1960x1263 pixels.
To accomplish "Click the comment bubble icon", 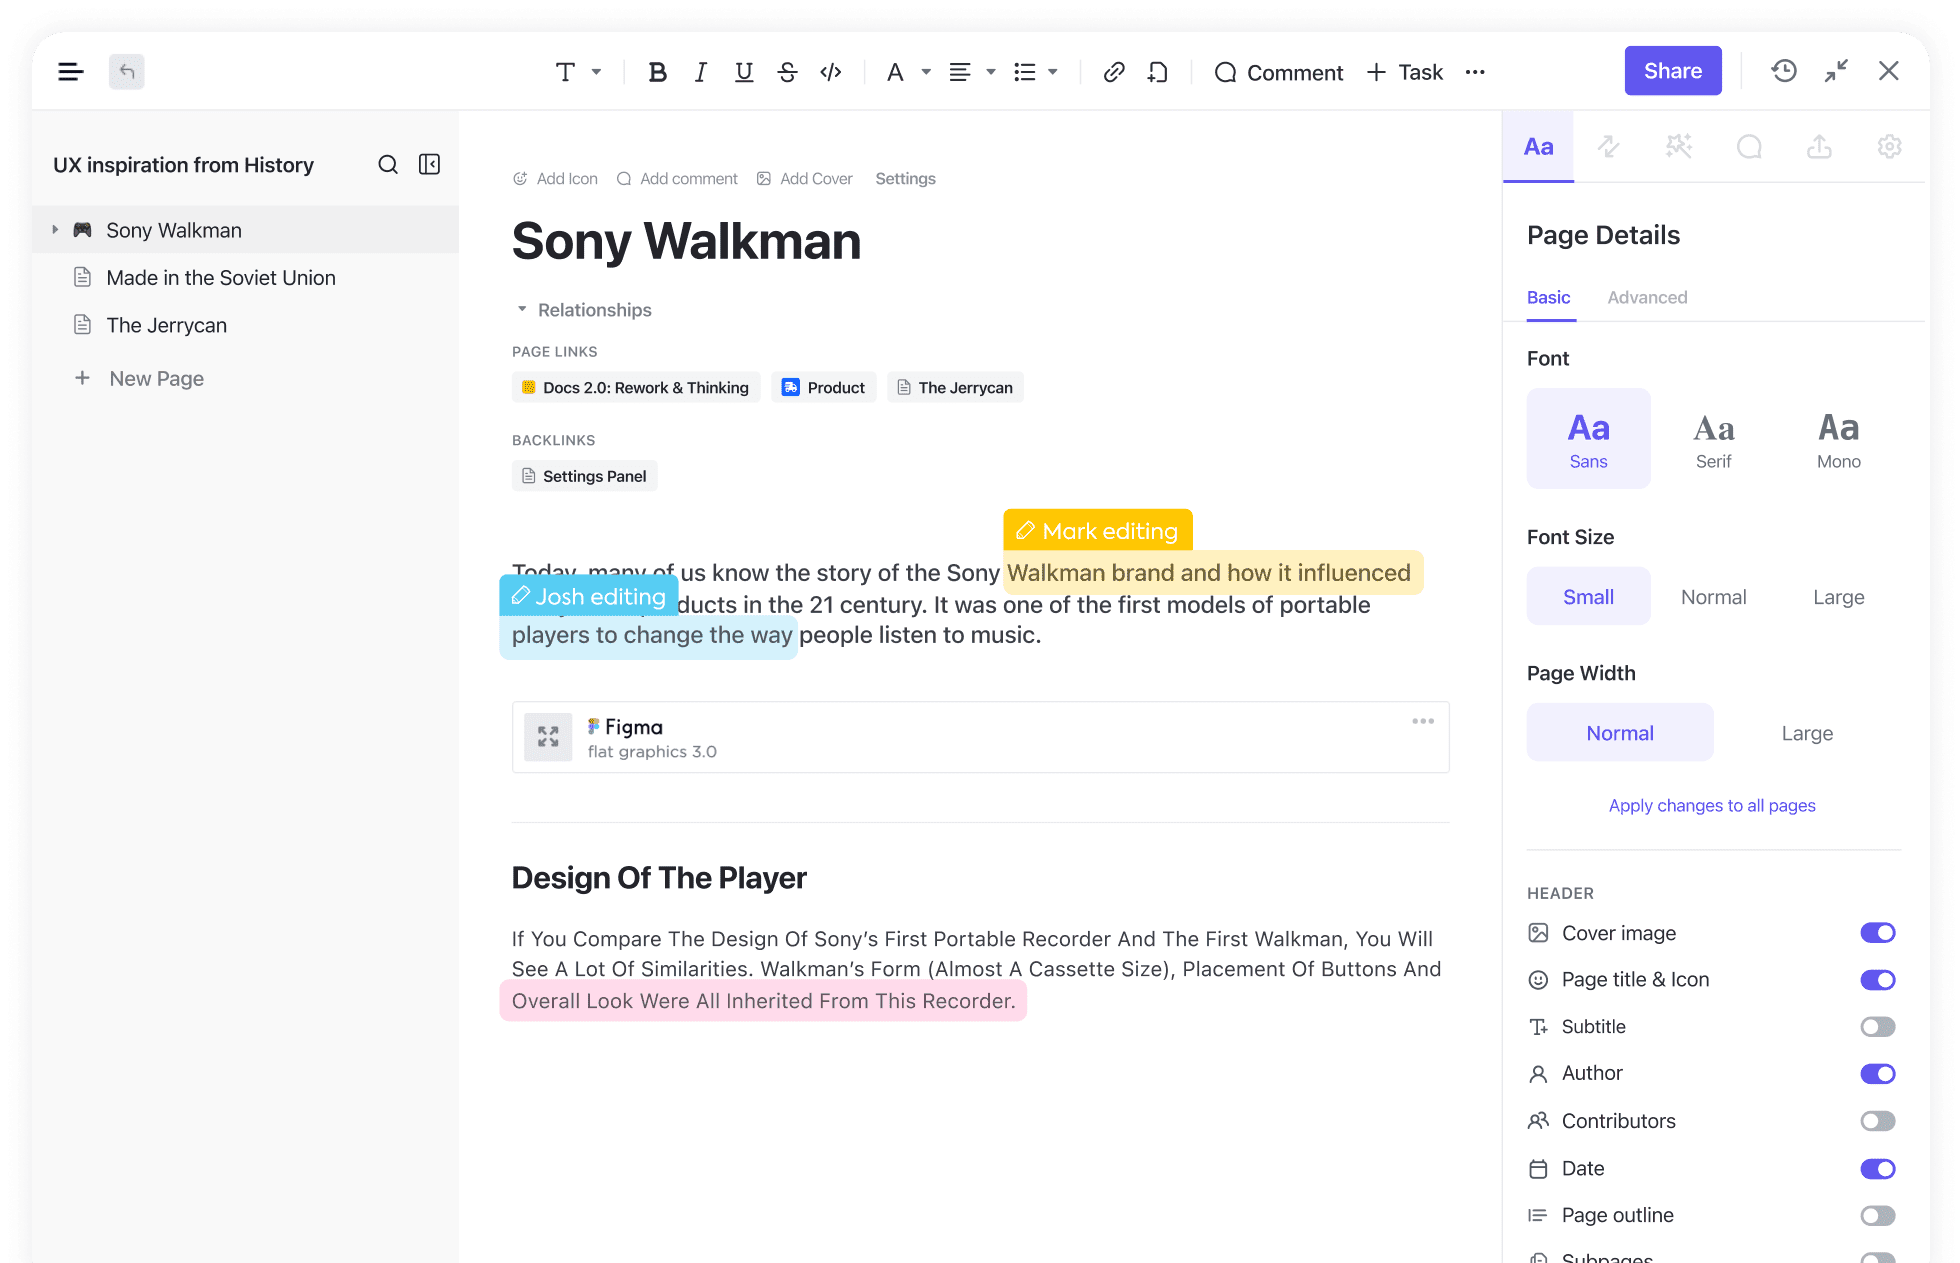I will click(x=1749, y=147).
